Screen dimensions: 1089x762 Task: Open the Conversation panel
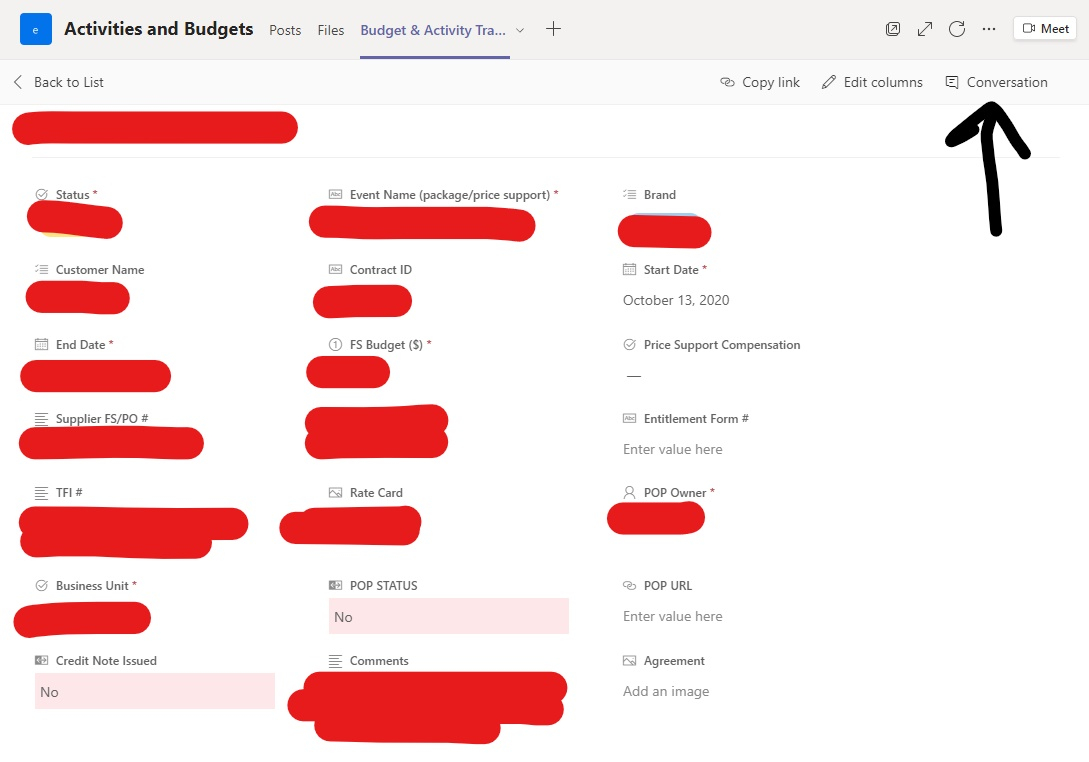[x=997, y=82]
